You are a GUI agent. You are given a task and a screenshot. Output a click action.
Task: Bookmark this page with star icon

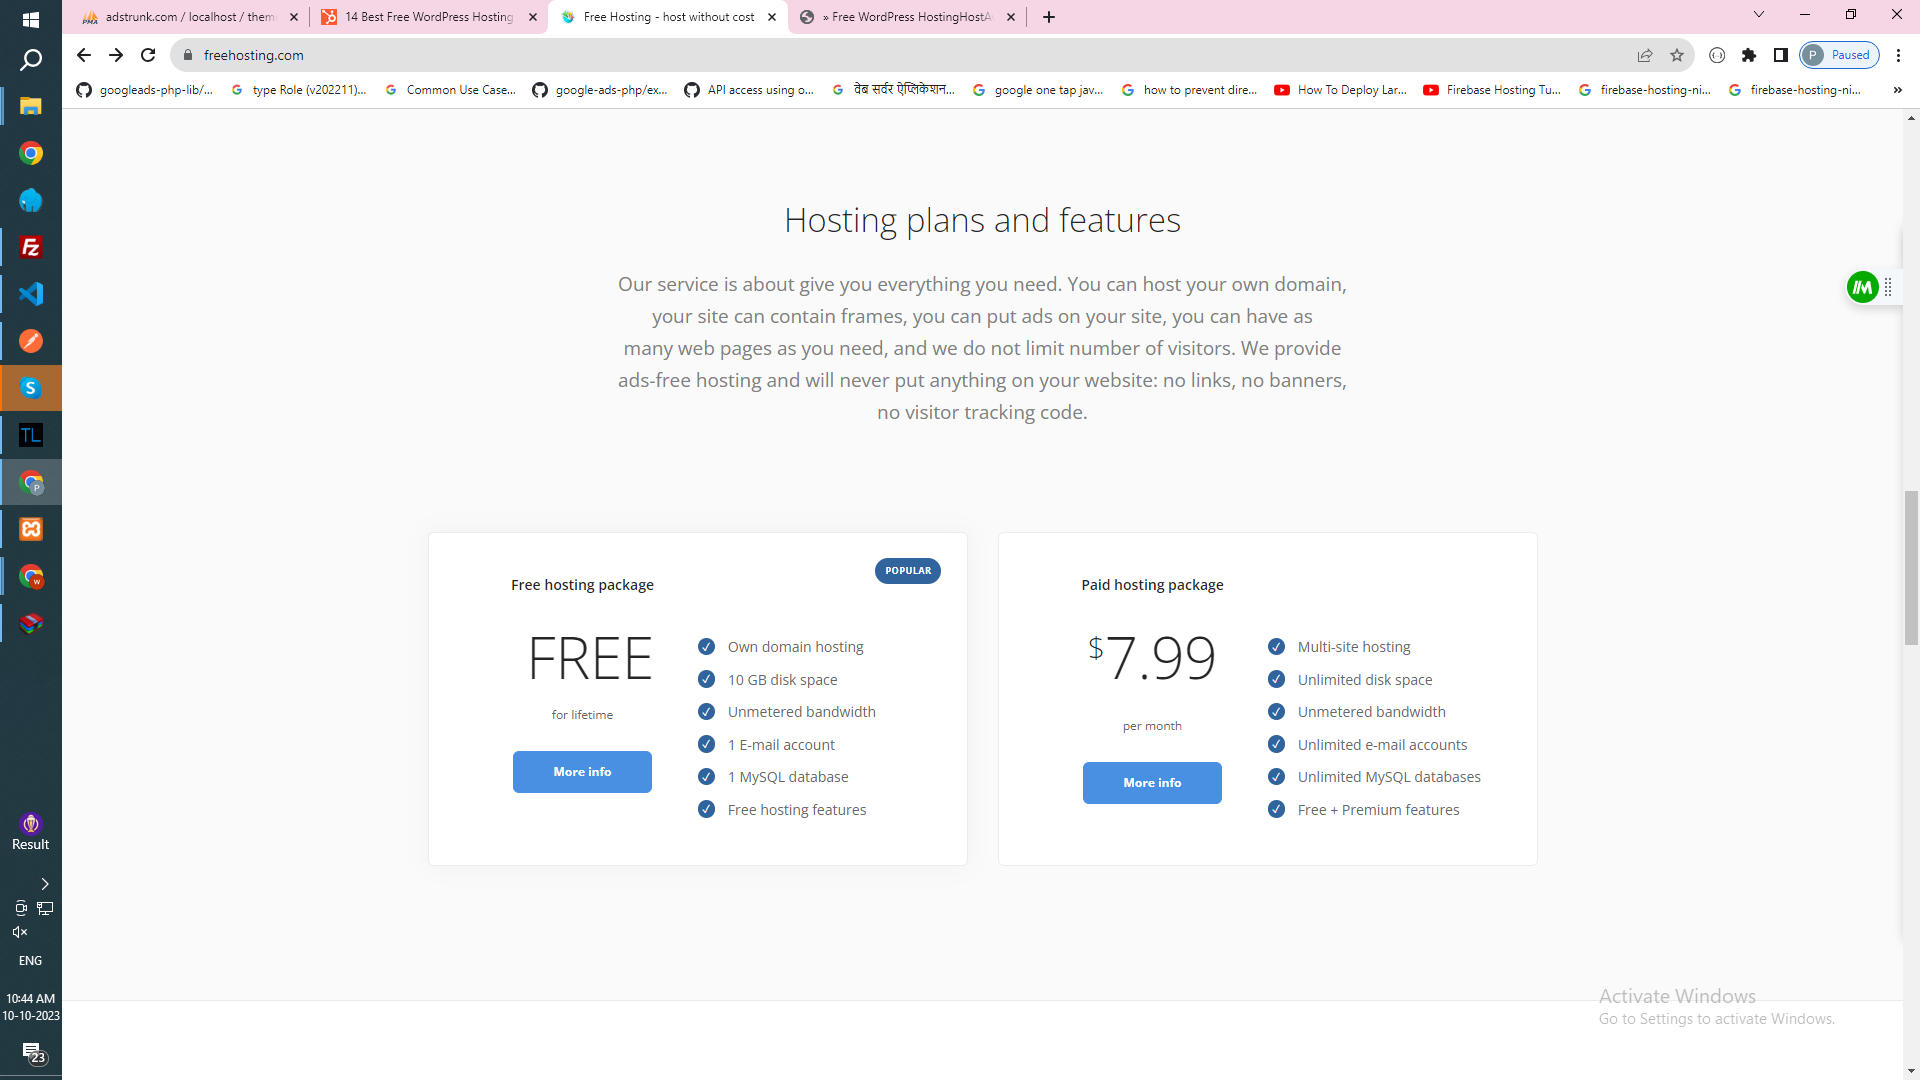tap(1677, 55)
